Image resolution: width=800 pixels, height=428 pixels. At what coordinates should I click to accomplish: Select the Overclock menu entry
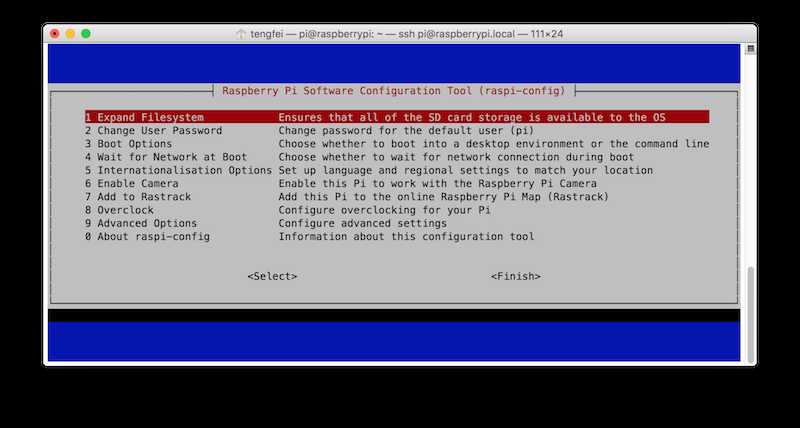point(119,210)
